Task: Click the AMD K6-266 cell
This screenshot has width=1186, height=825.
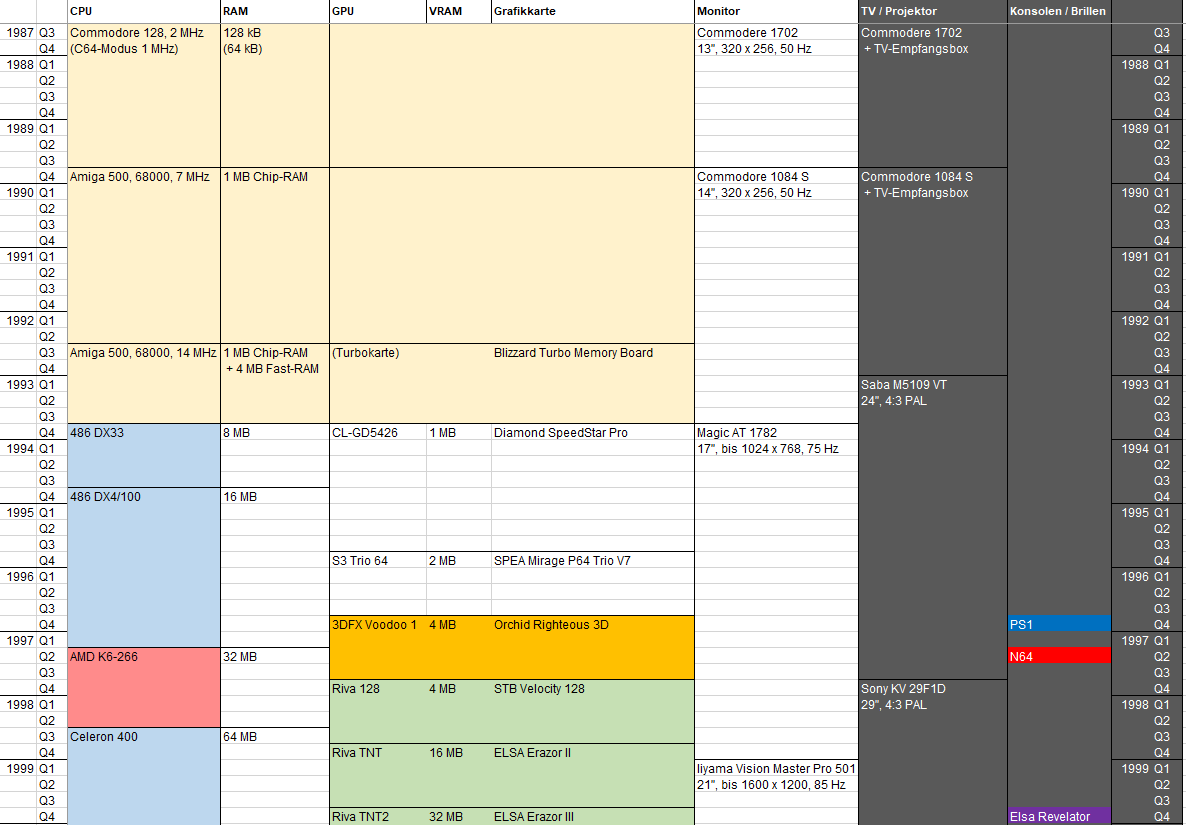Action: [x=144, y=656]
